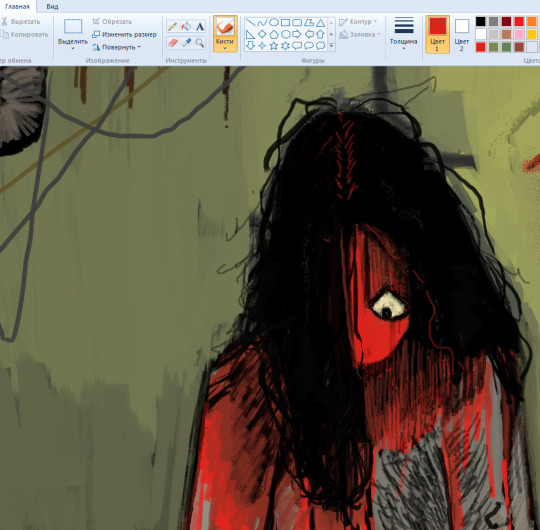
Task: Pick the dark gray palette swatch
Action: (x=494, y=22)
